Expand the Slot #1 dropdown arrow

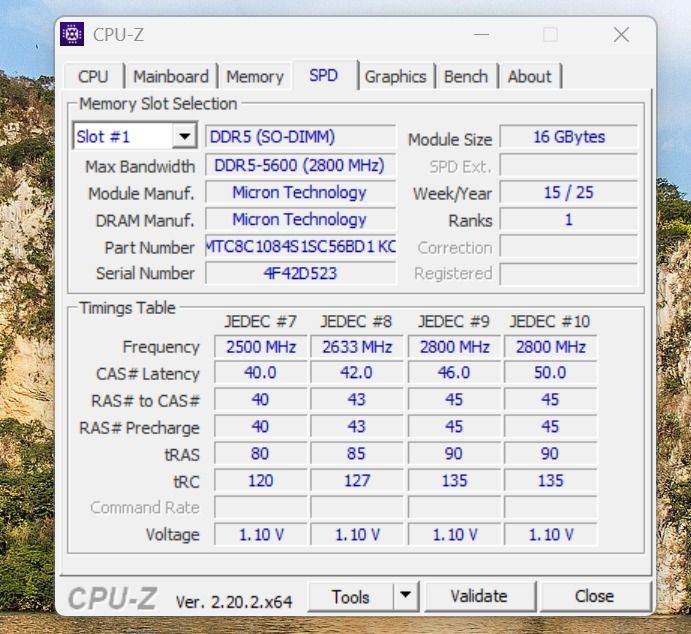click(184, 136)
